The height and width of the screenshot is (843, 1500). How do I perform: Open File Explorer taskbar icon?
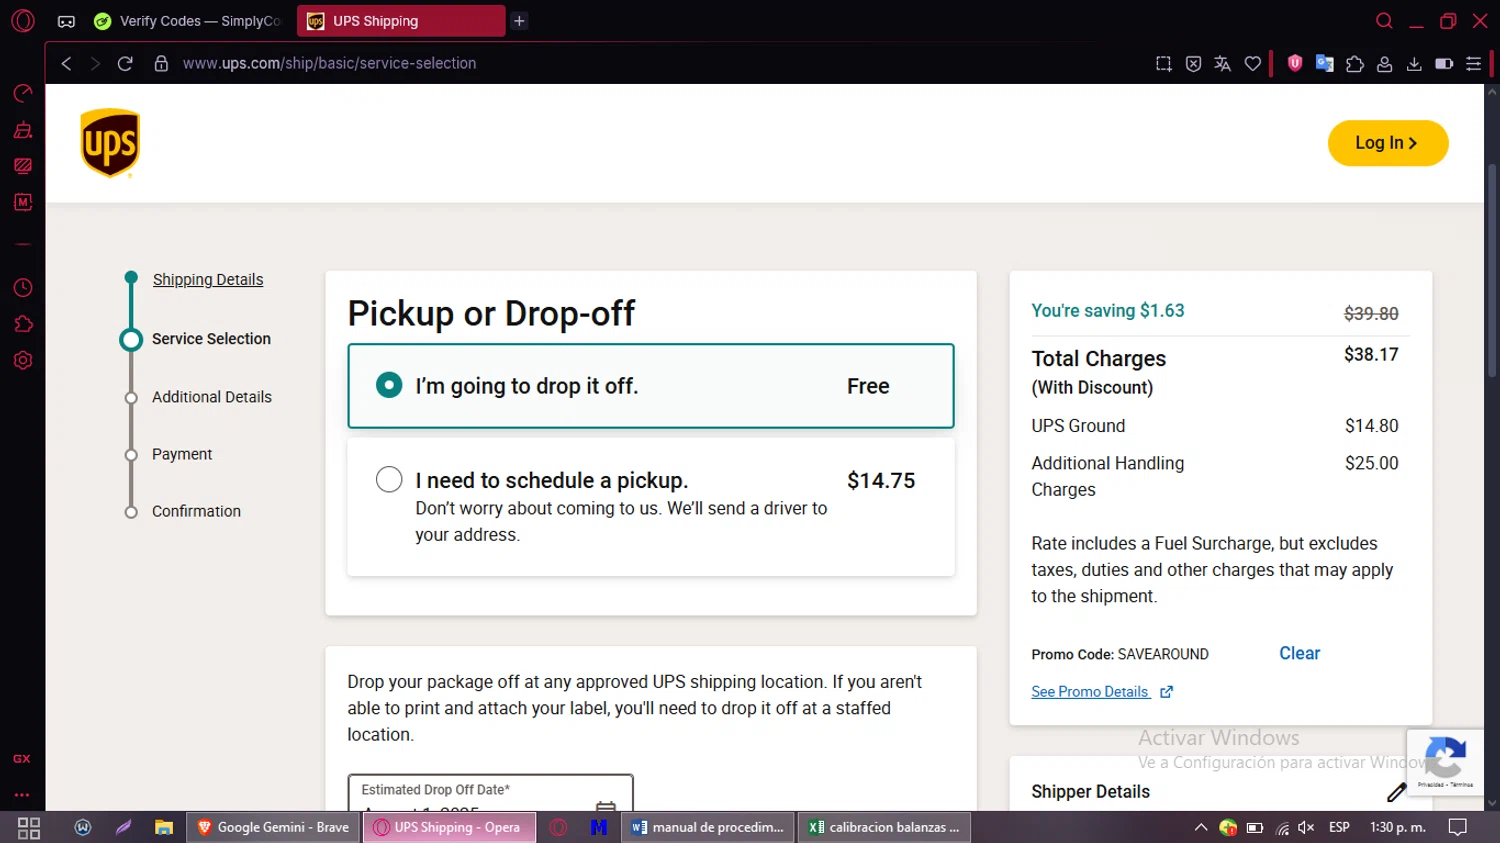pos(163,828)
